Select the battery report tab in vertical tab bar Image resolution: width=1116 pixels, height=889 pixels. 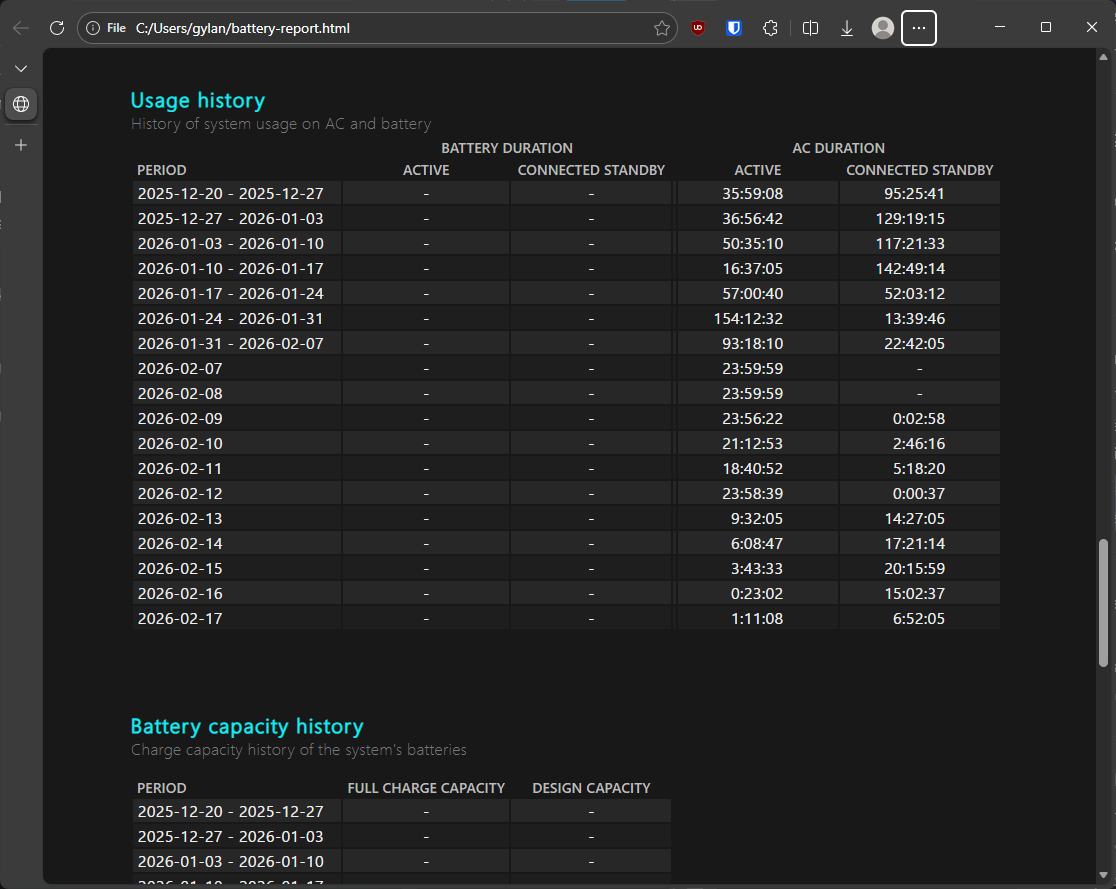click(21, 104)
